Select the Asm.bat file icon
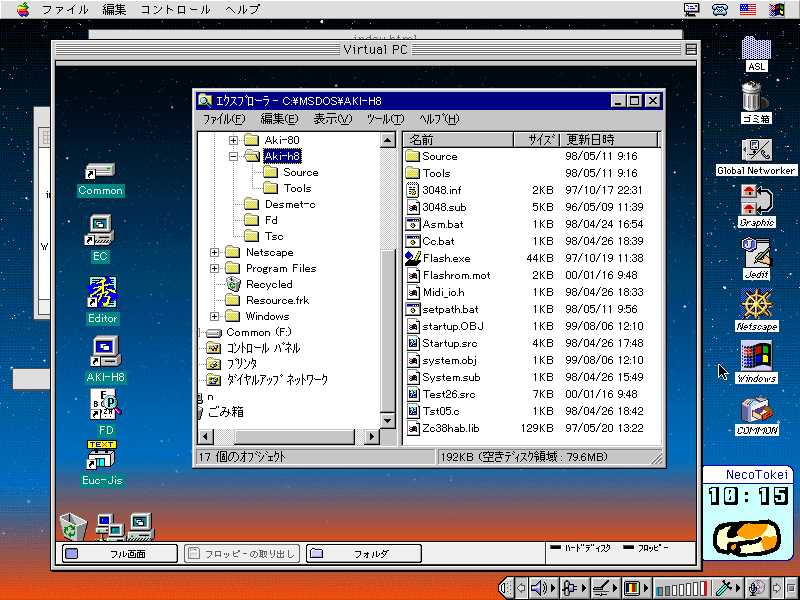The image size is (800, 600). pos(412,224)
